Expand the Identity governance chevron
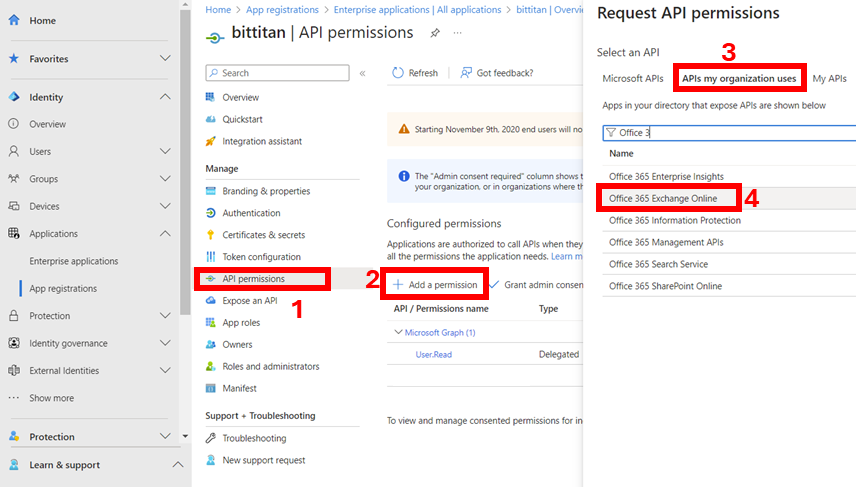Image resolution: width=856 pixels, height=487 pixels. pyautogui.click(x=165, y=343)
